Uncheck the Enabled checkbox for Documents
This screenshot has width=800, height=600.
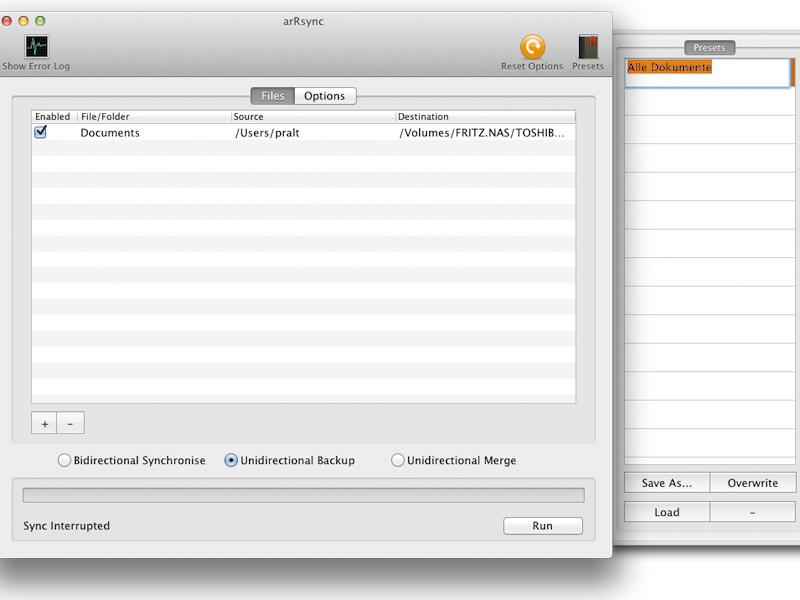(x=40, y=132)
